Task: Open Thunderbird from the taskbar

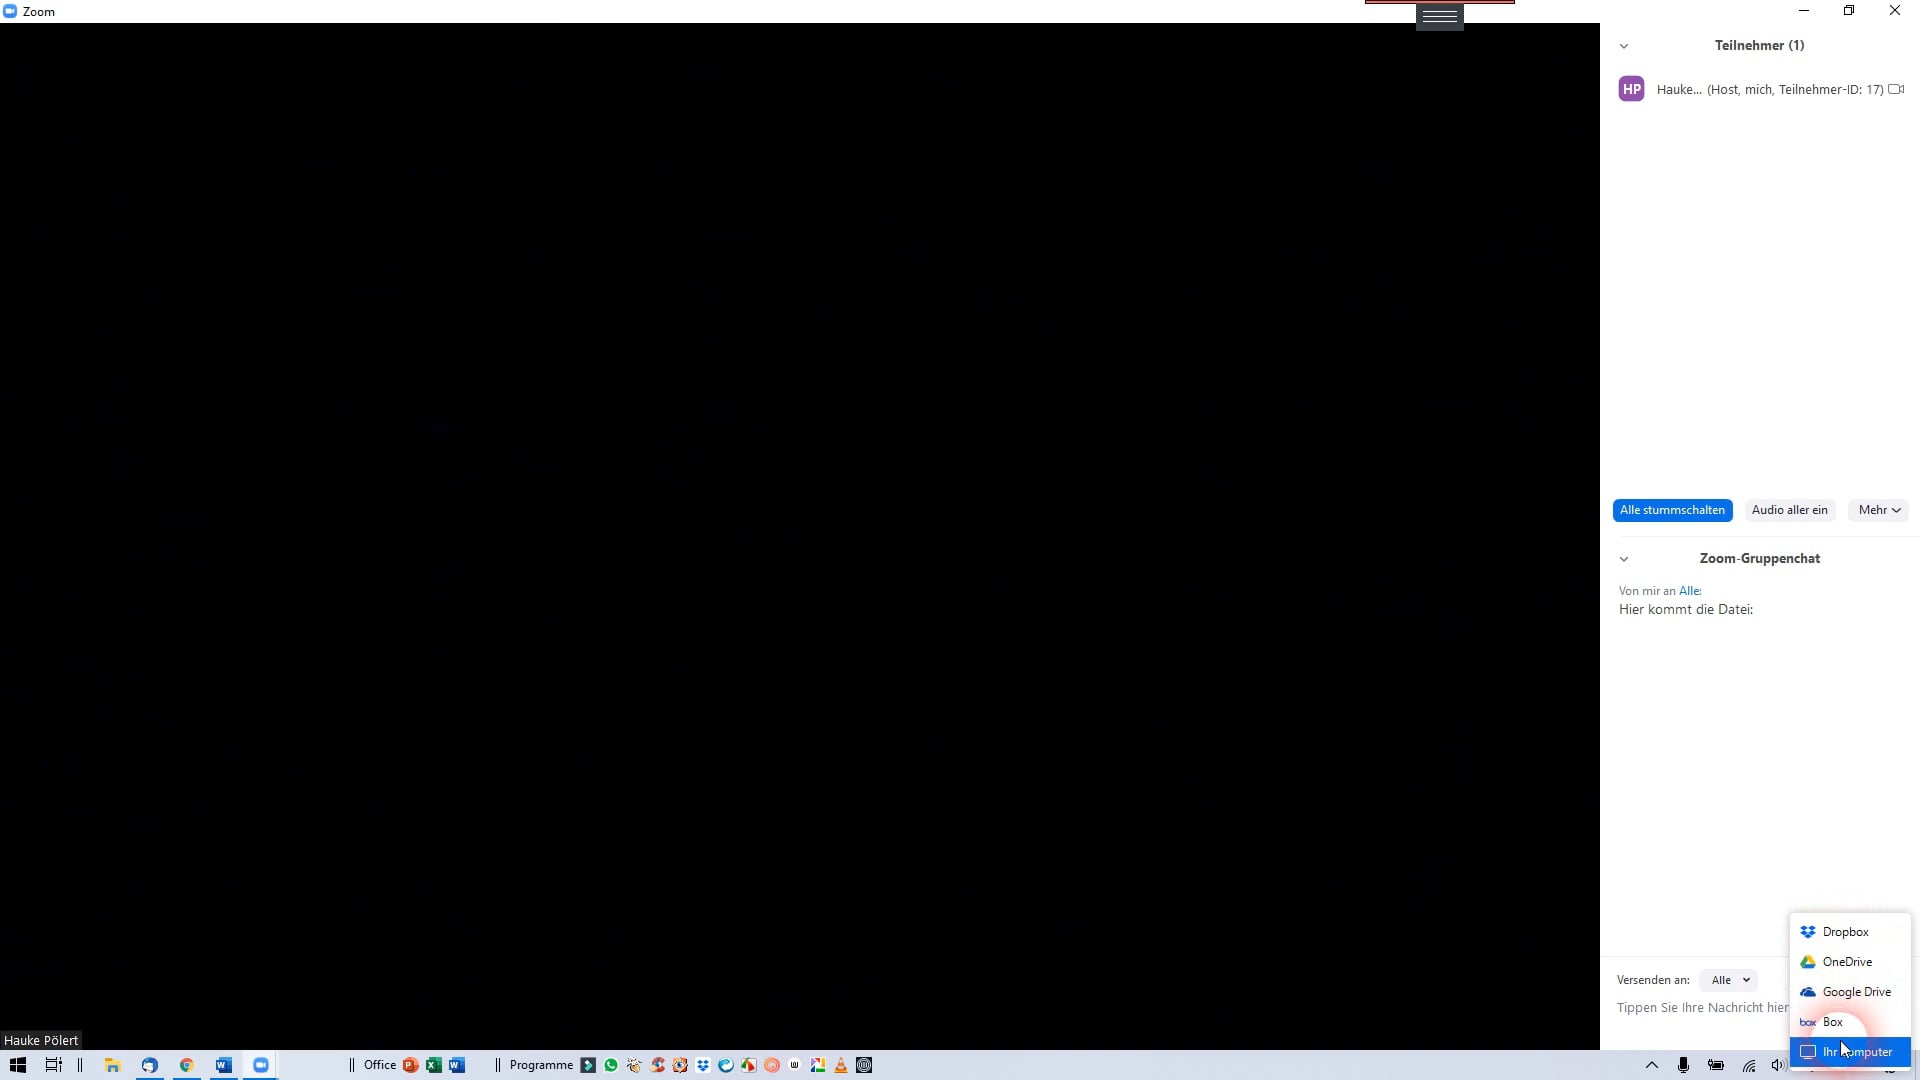Action: point(149,1065)
